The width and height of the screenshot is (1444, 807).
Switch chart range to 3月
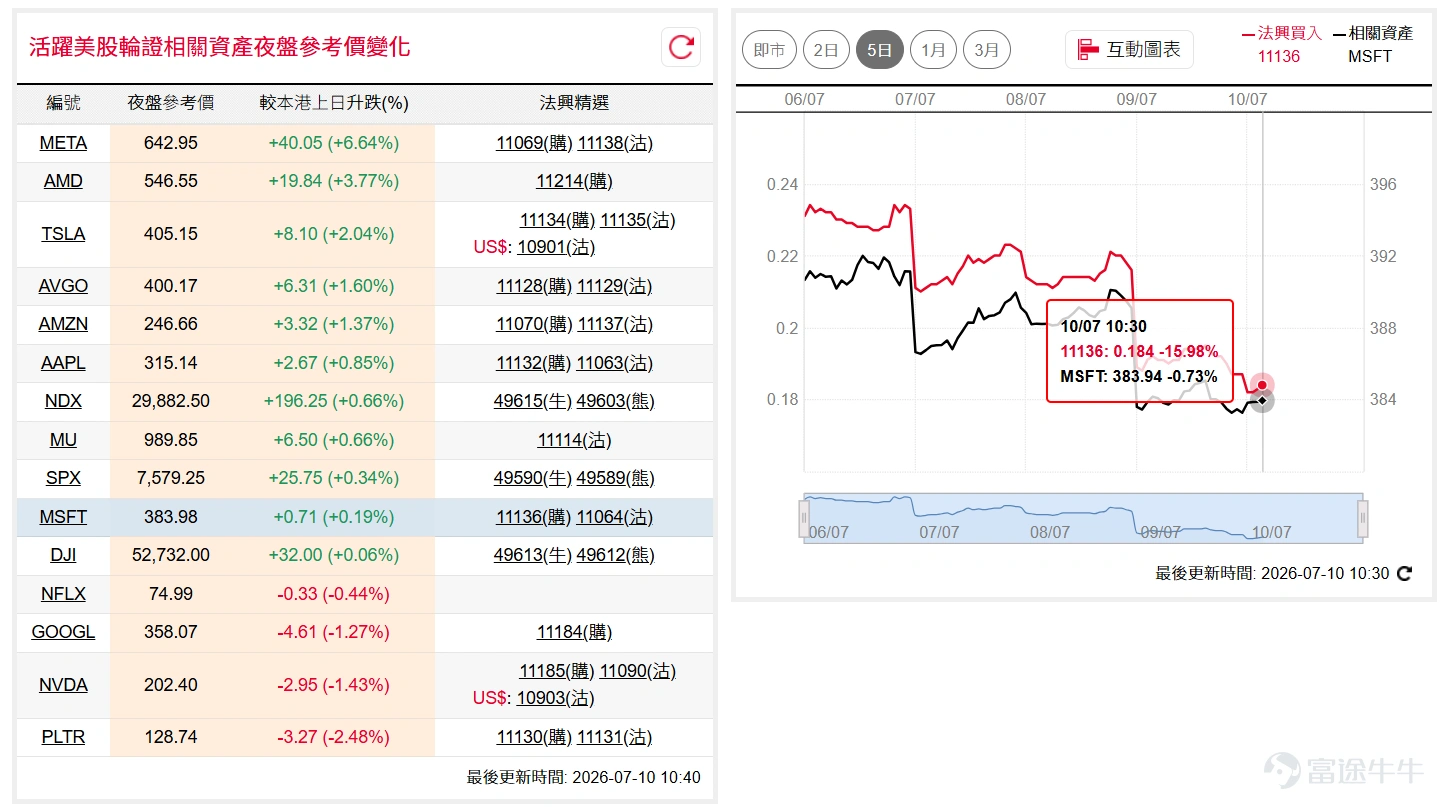tap(987, 49)
